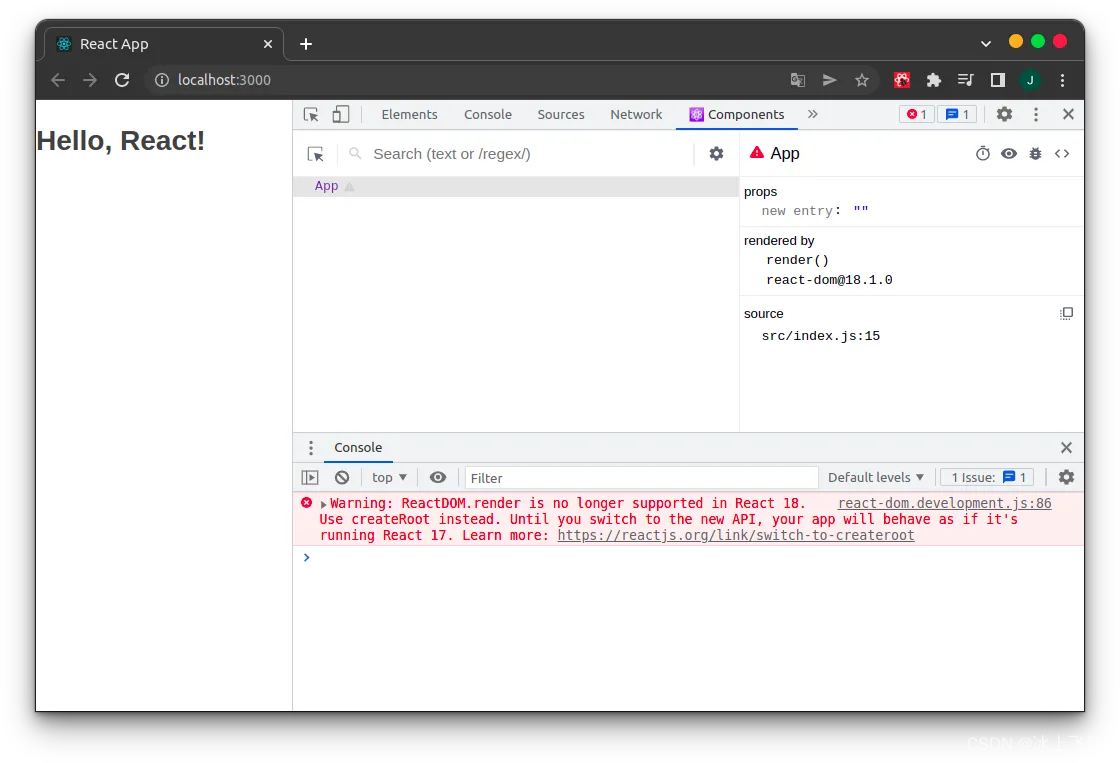This screenshot has height=763, width=1120.
Task: Open the J profile avatar
Action: click(x=1030, y=80)
